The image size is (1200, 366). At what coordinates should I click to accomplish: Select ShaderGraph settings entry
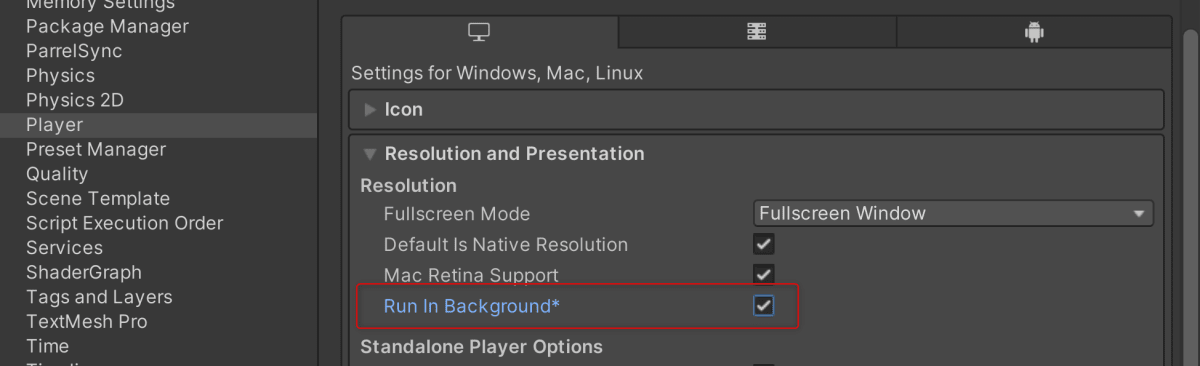coord(84,272)
